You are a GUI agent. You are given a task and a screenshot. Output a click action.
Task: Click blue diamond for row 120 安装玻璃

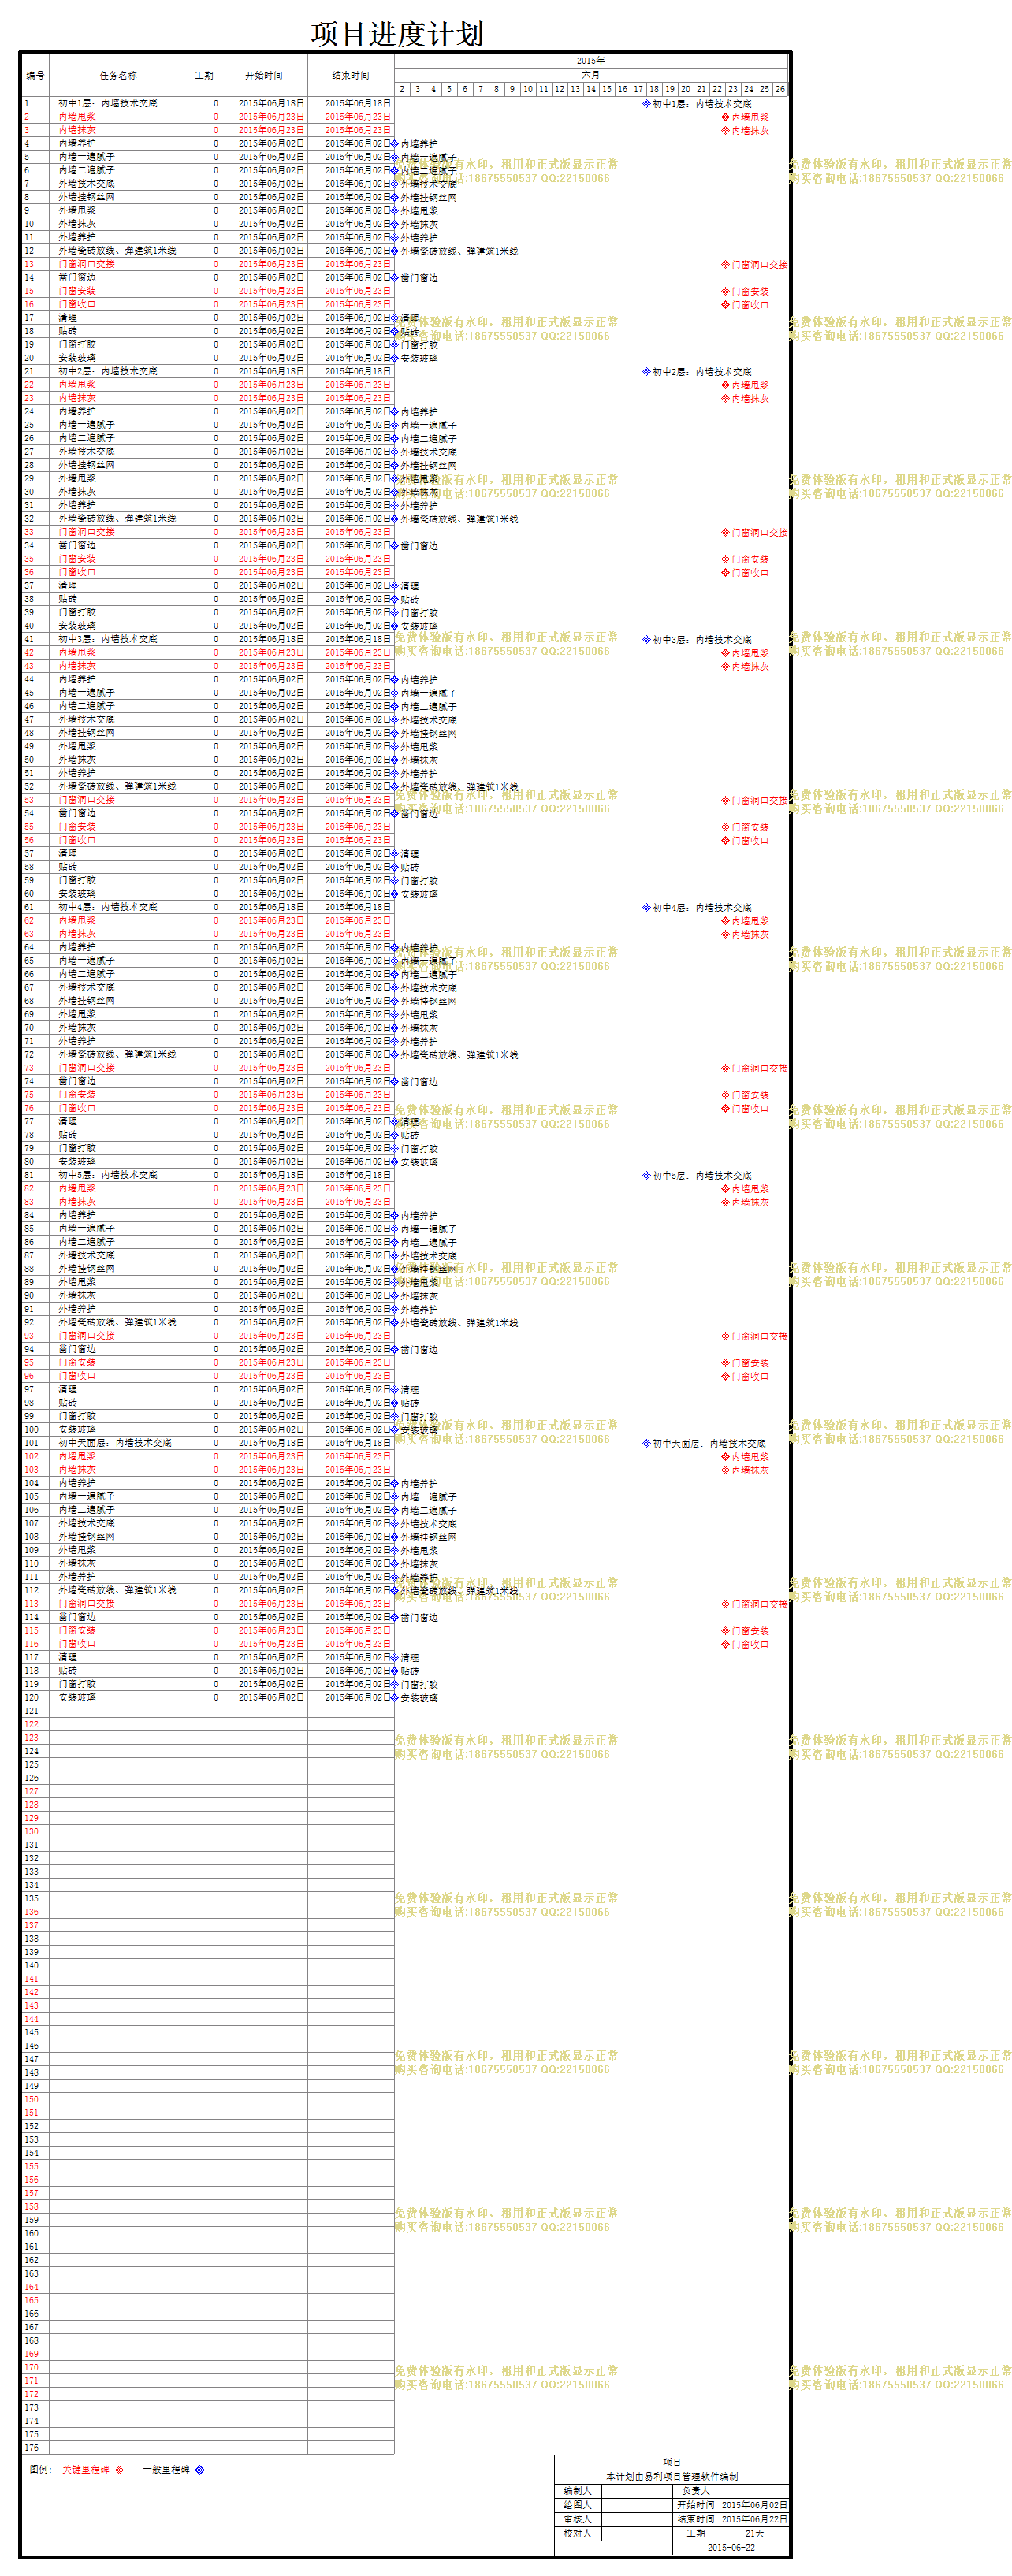coord(395,1698)
